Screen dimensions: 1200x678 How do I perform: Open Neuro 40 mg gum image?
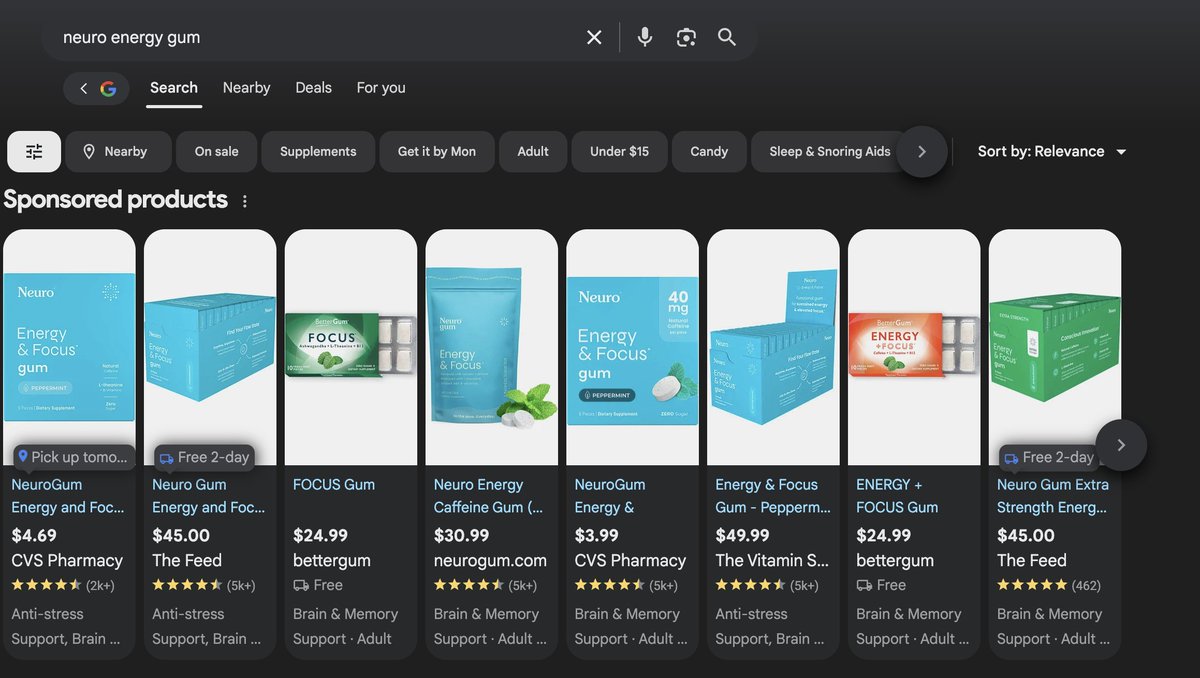tap(633, 347)
